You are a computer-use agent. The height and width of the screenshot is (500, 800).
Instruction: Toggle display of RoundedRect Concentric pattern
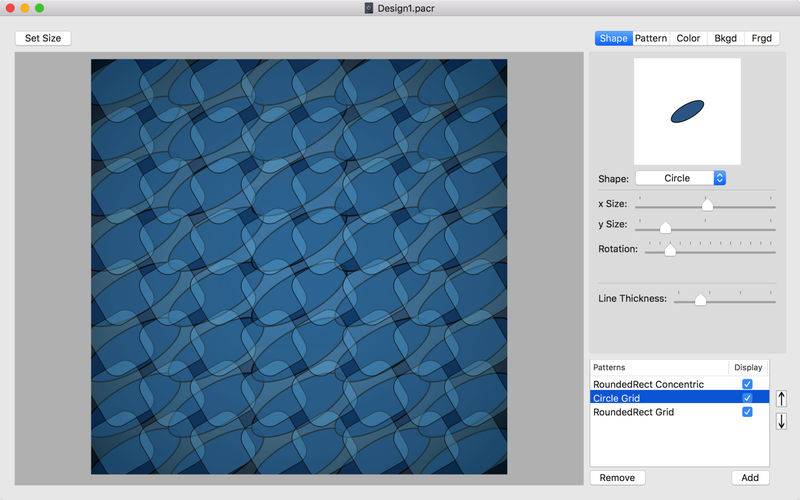pos(747,384)
